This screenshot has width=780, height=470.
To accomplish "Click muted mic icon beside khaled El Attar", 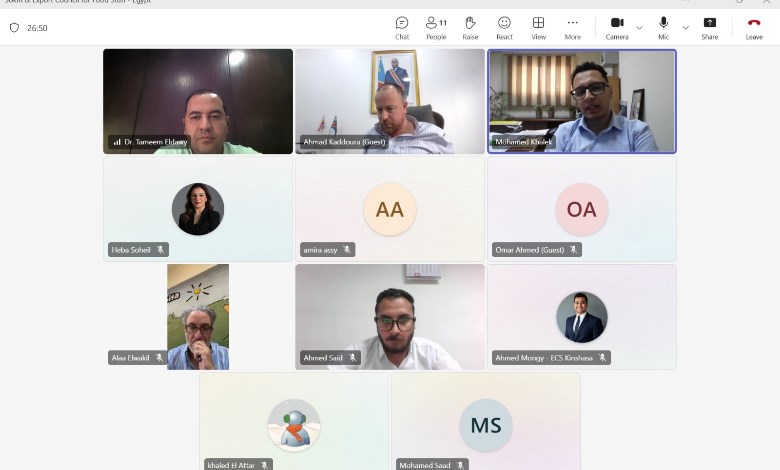I will pyautogui.click(x=264, y=466).
